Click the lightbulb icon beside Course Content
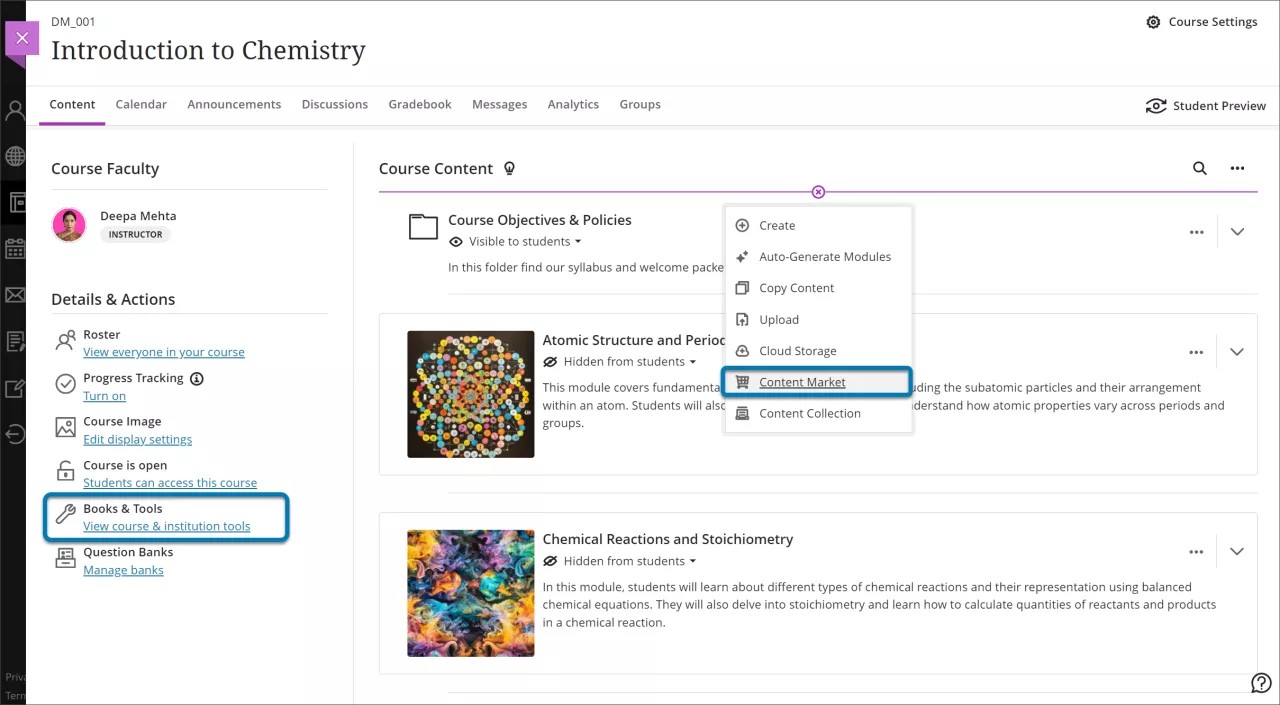 [510, 168]
